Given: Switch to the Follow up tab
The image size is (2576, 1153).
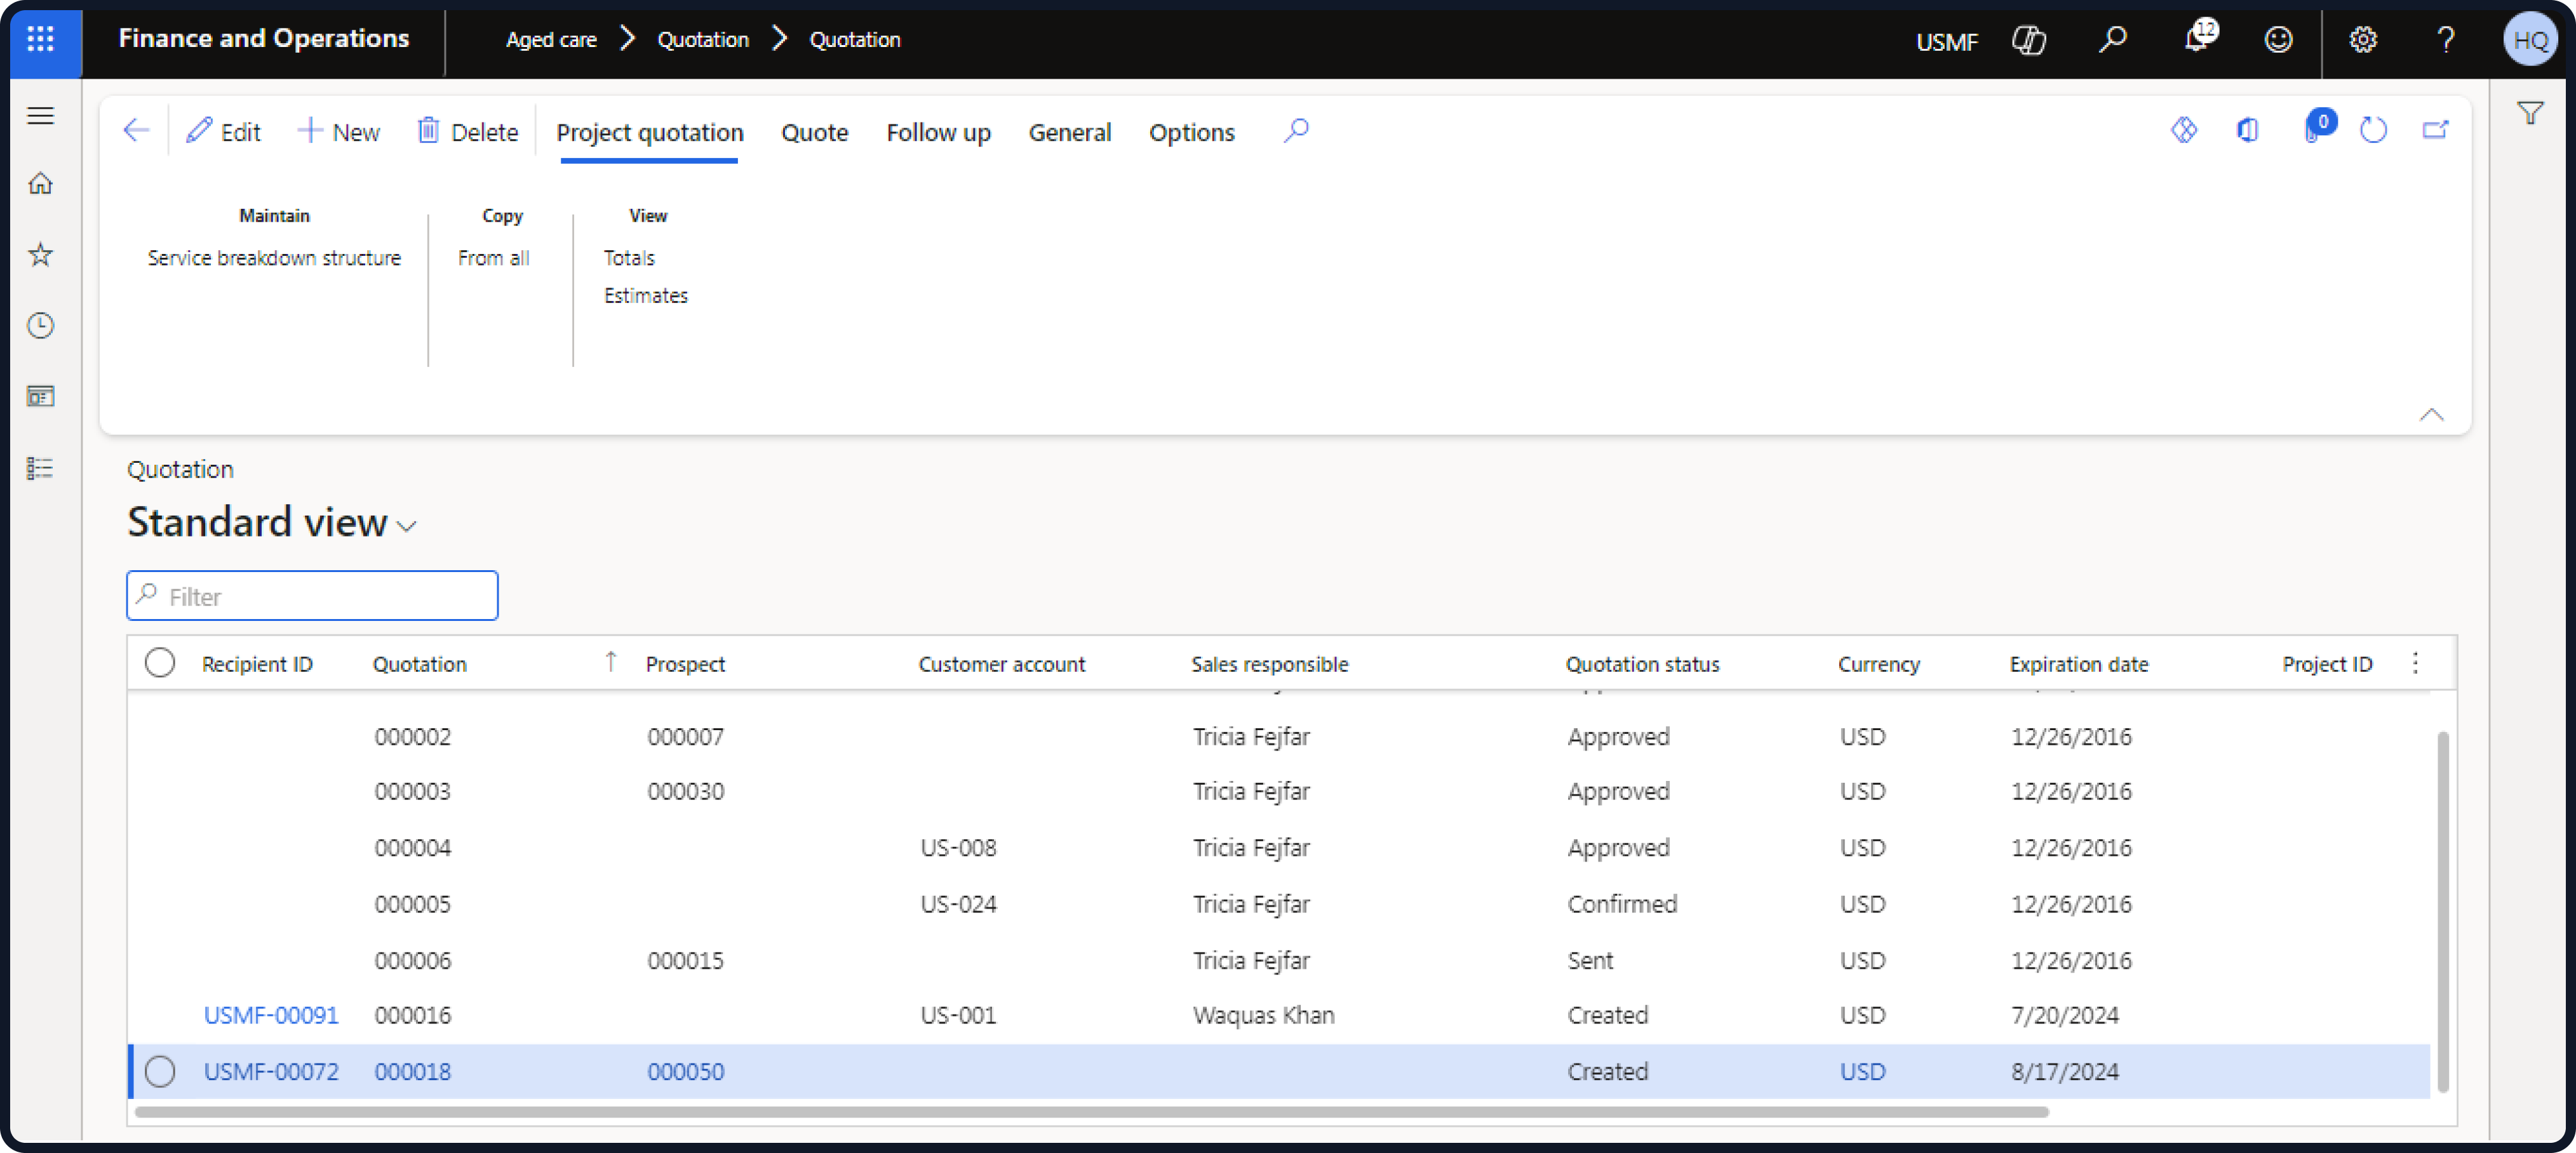Looking at the screenshot, I should click(x=938, y=132).
